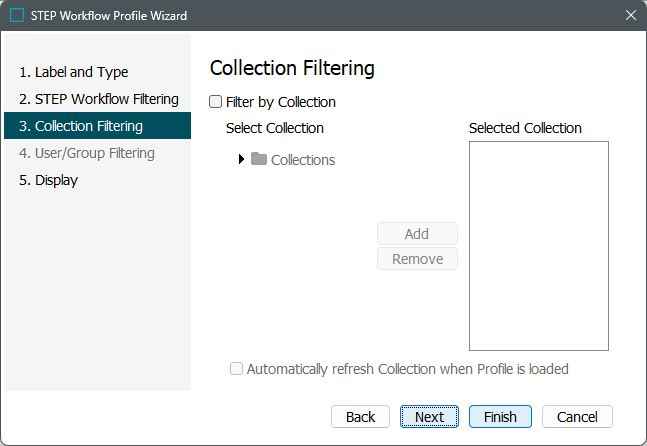Click Finish to complete the wizard
Screen dimensions: 647x446
point(500,417)
